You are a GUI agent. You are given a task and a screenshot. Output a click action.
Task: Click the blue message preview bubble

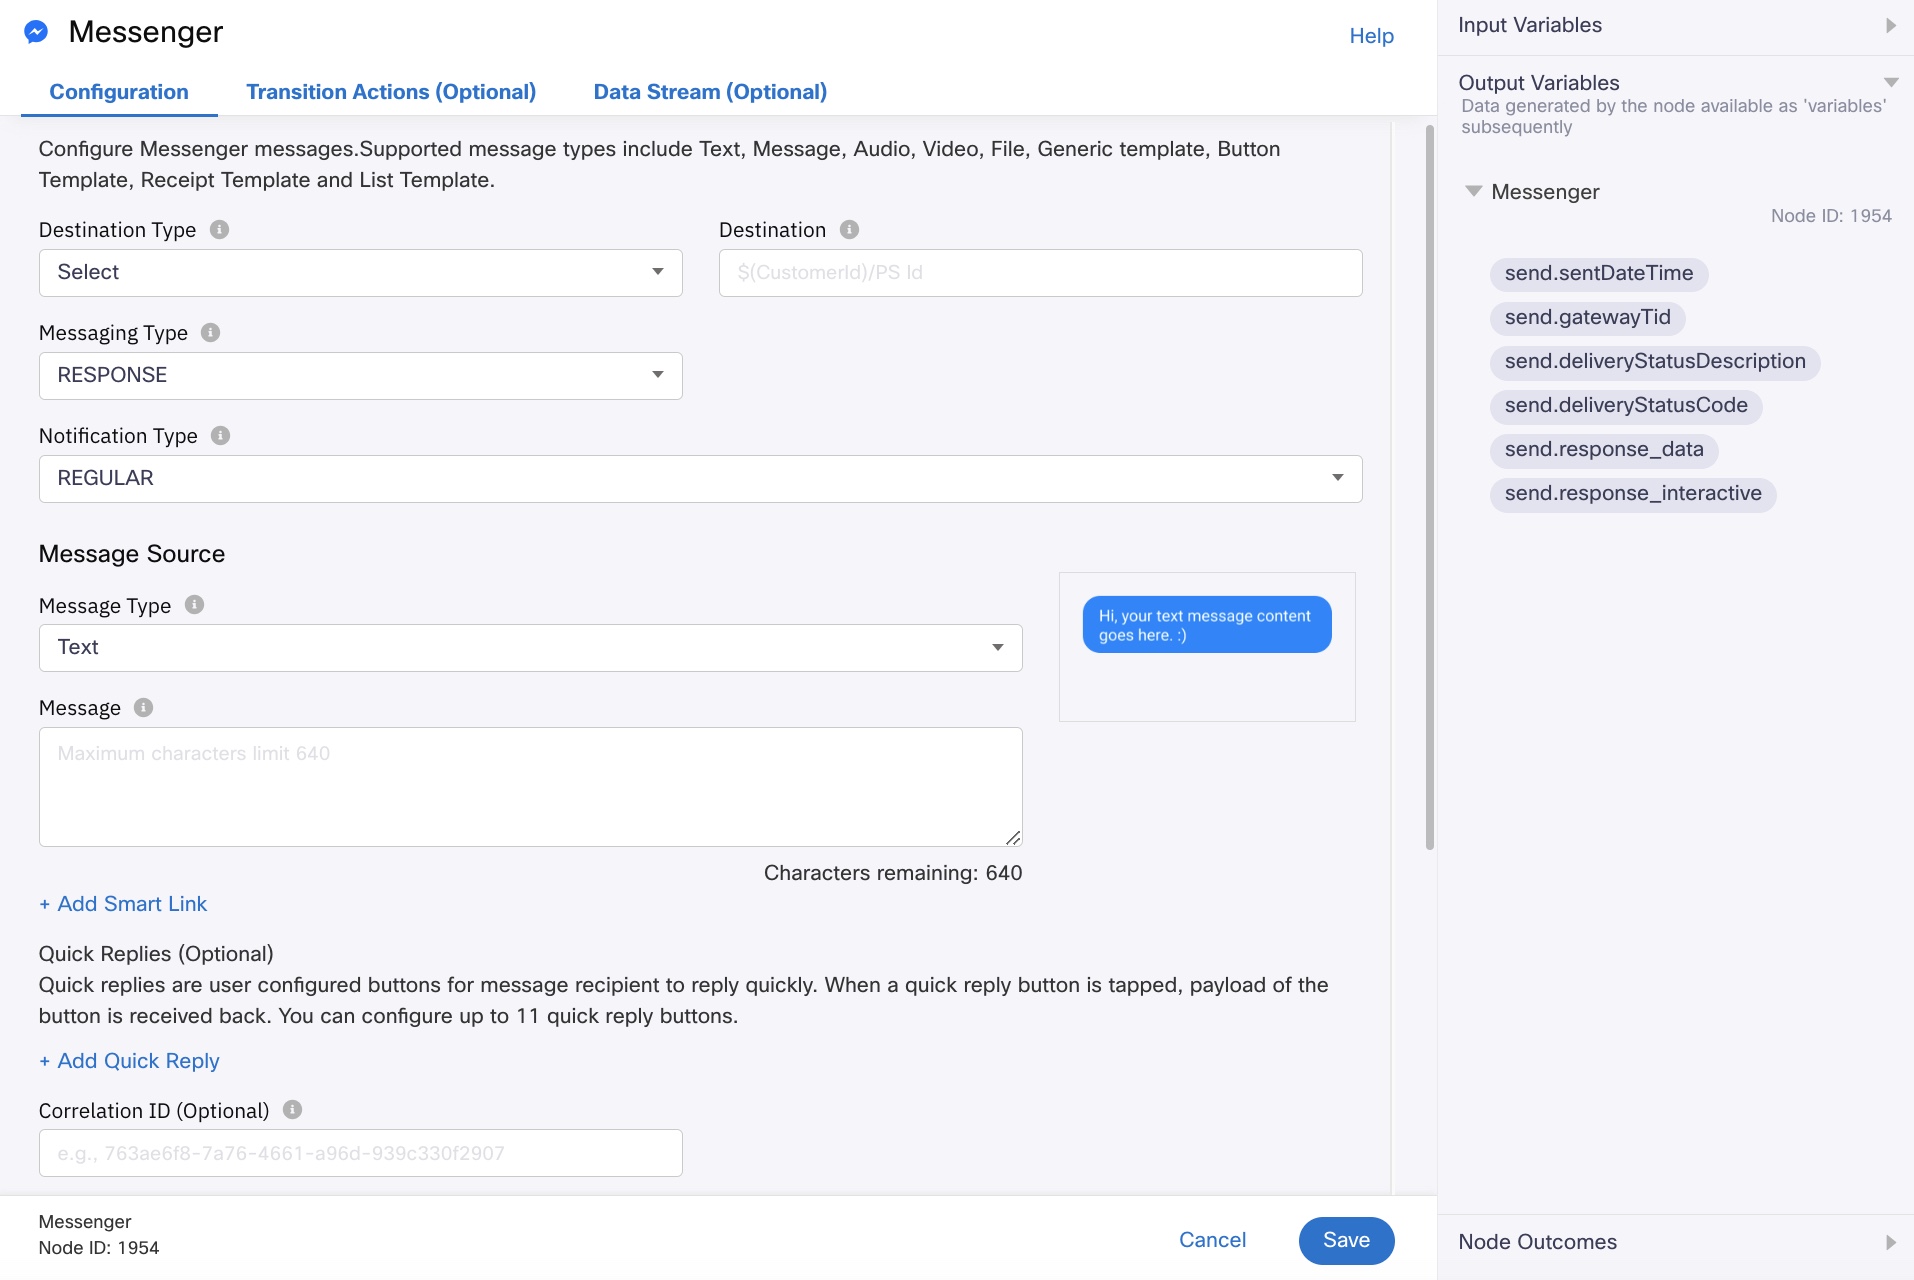click(x=1207, y=625)
